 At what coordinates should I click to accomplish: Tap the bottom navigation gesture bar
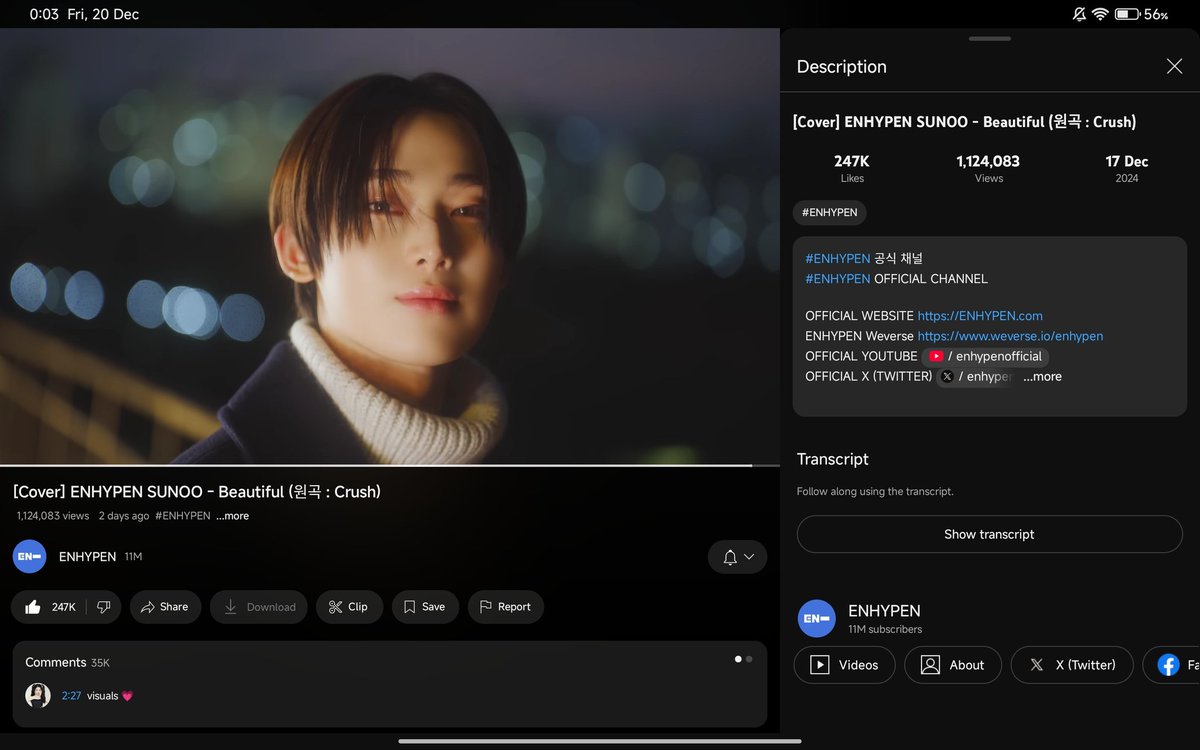(x=600, y=741)
